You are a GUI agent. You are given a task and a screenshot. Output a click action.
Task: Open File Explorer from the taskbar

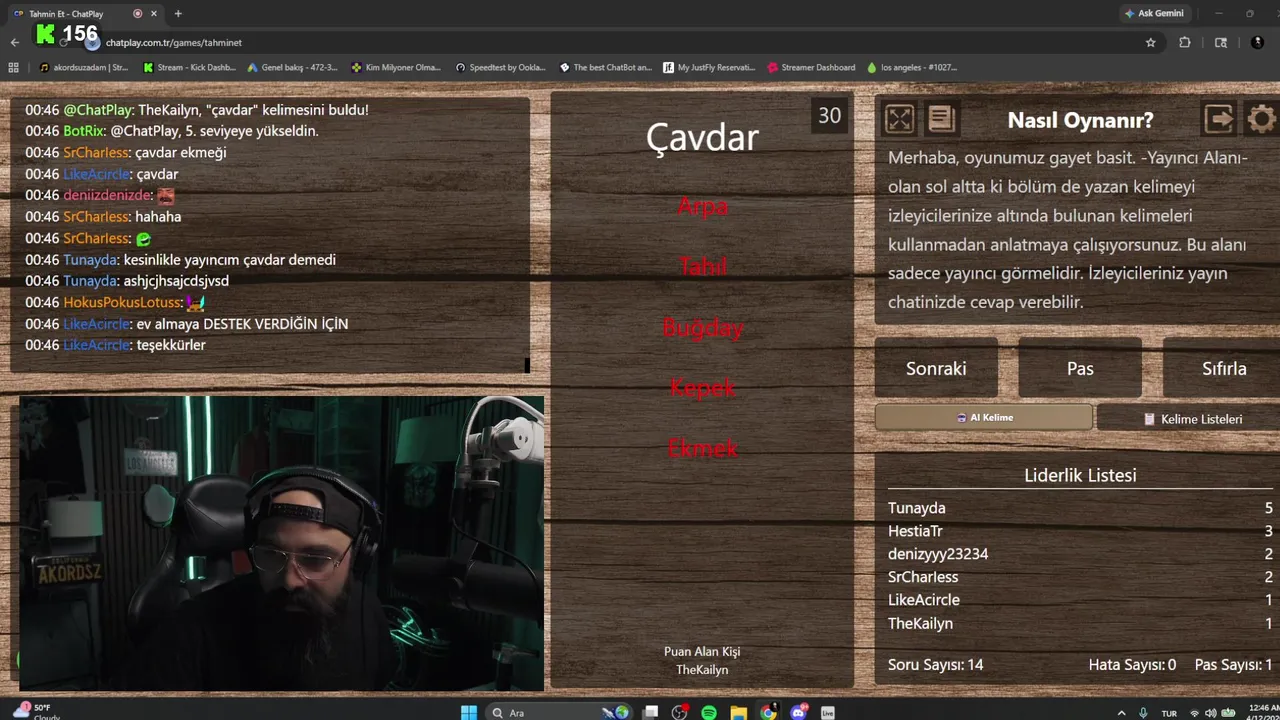(x=739, y=712)
